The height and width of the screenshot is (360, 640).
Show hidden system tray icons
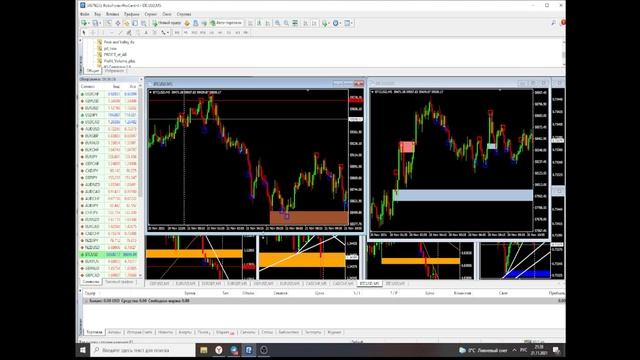(x=514, y=350)
